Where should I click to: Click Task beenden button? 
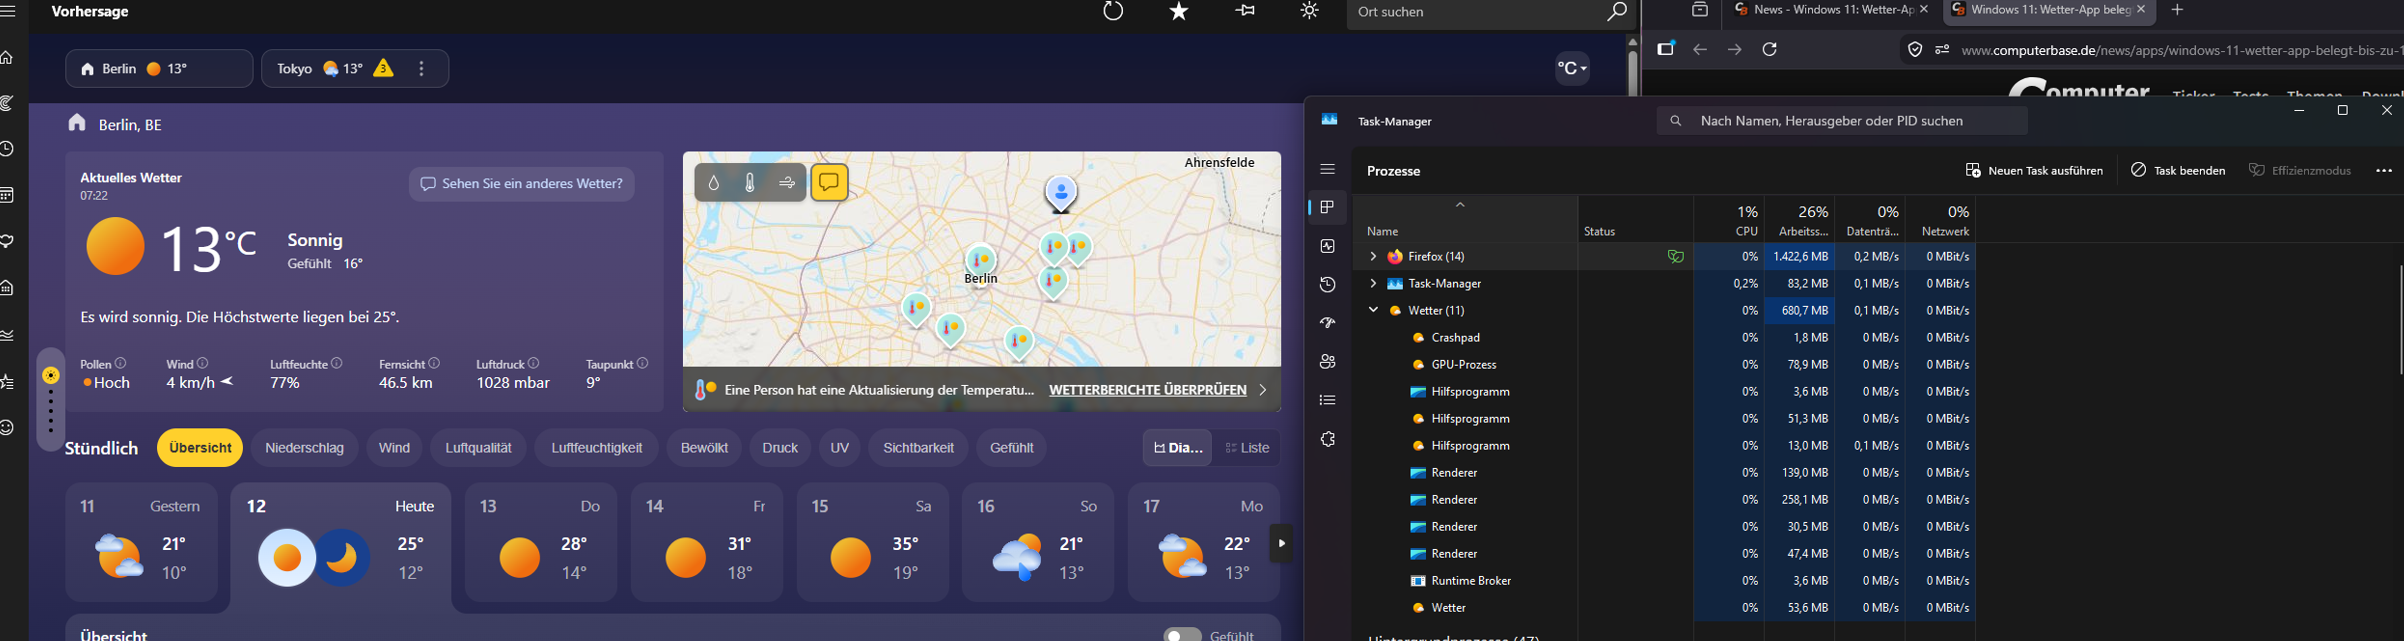[x=2178, y=170]
